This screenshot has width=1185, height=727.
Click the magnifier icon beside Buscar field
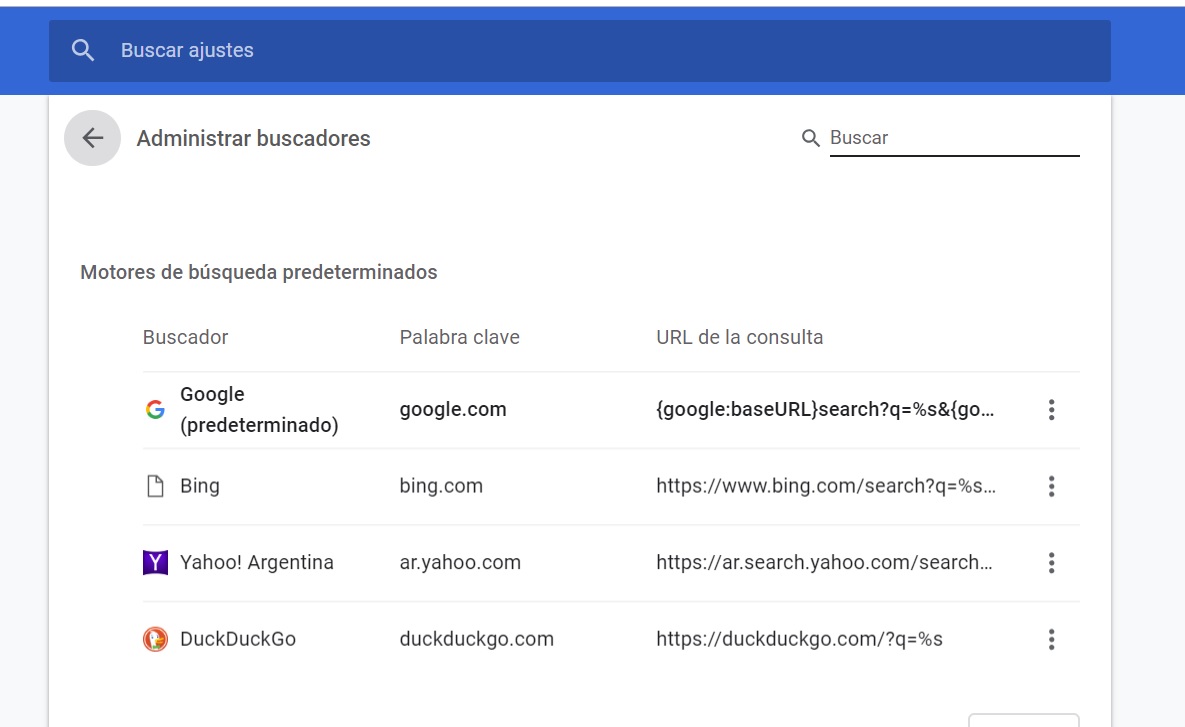(x=810, y=138)
